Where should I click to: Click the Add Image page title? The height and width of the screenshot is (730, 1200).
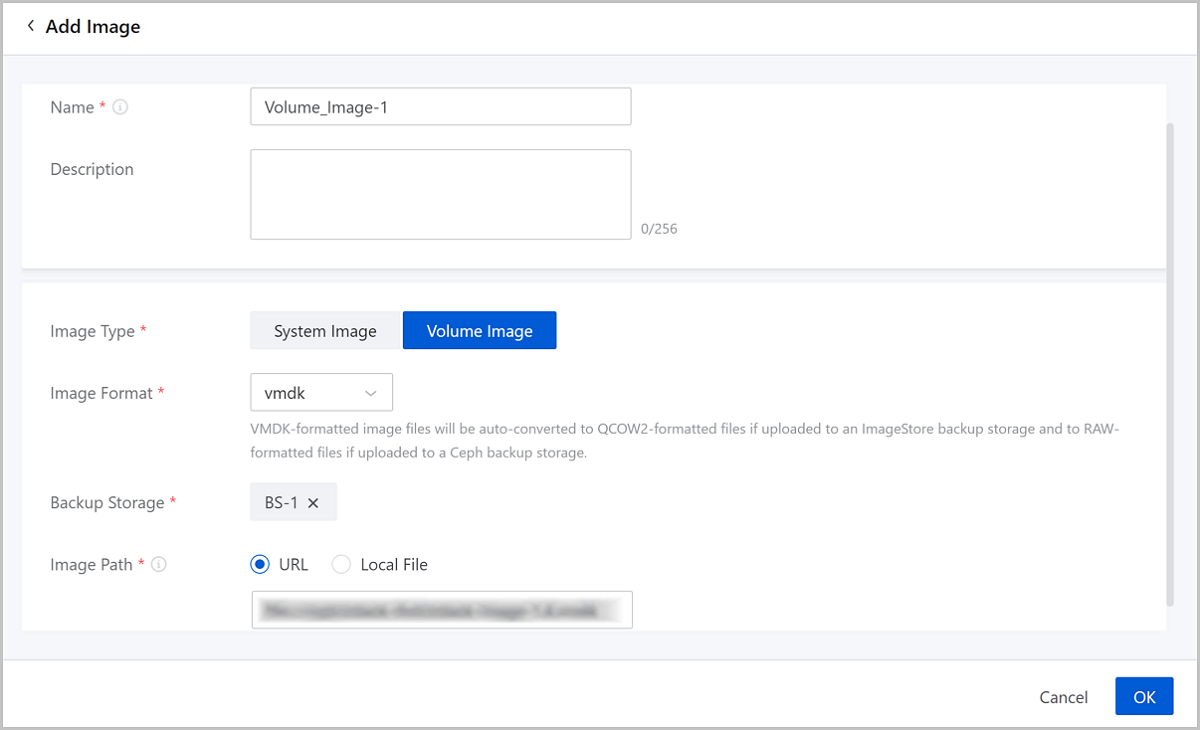tap(93, 27)
